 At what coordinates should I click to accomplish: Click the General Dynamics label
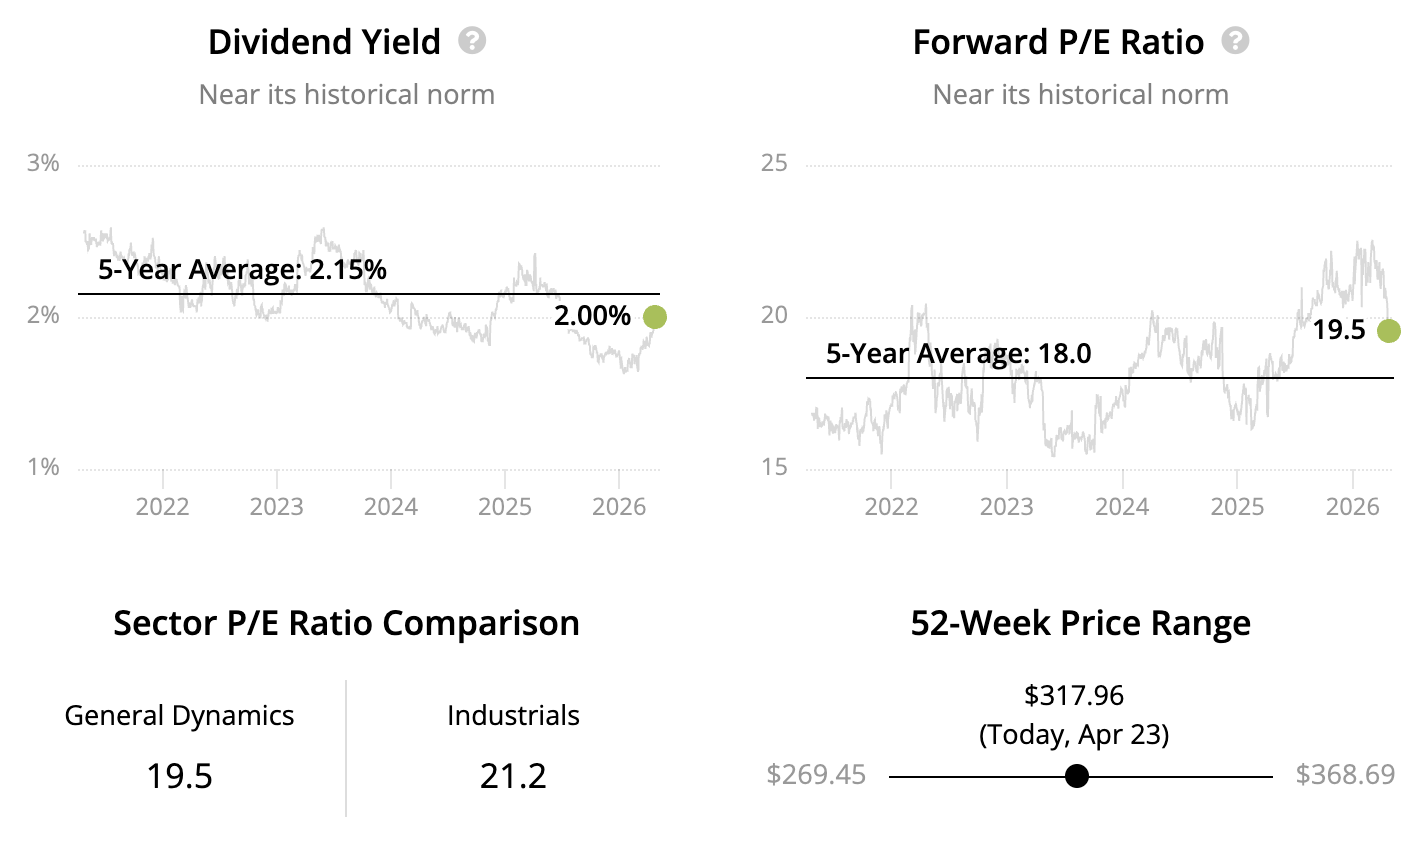coord(179,716)
